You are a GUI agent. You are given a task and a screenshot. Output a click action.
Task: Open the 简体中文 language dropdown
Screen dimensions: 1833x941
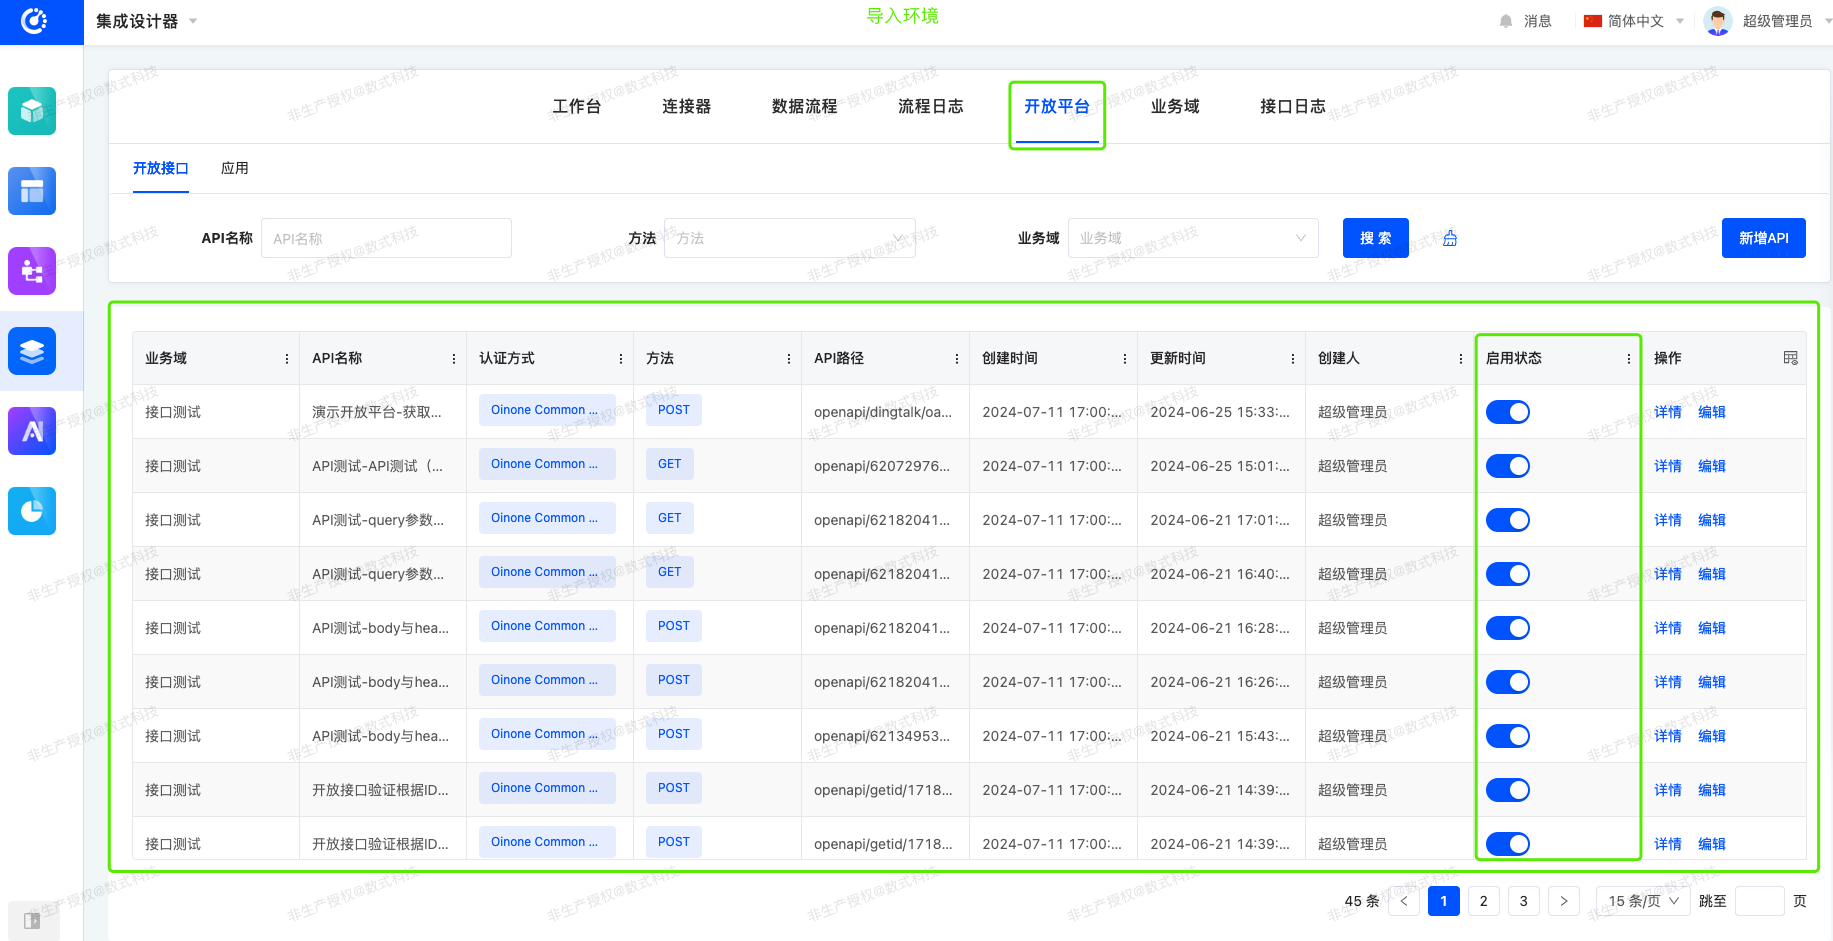coord(1634,21)
